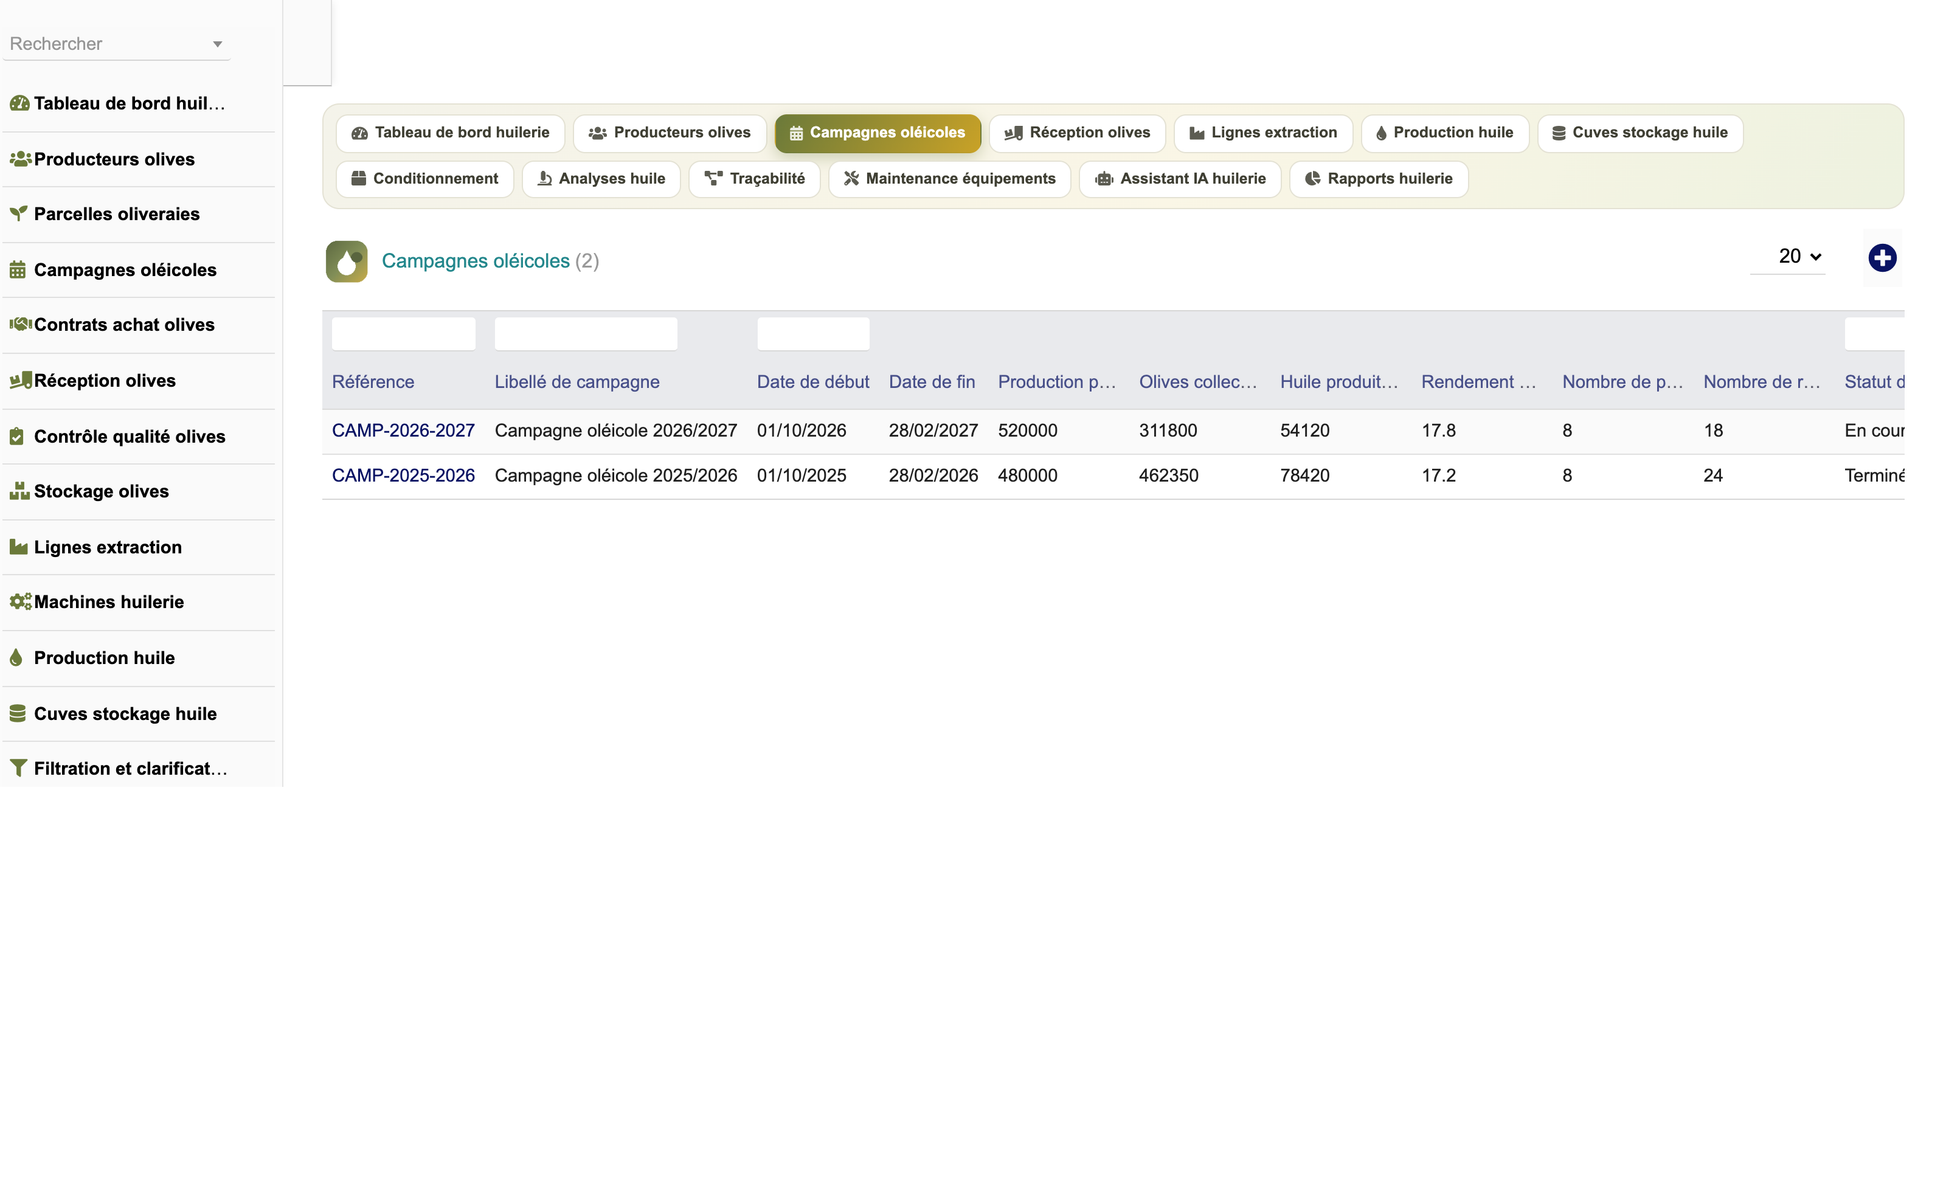
Task: Click the Contrats achat olives handshake icon
Action: [x=19, y=325]
